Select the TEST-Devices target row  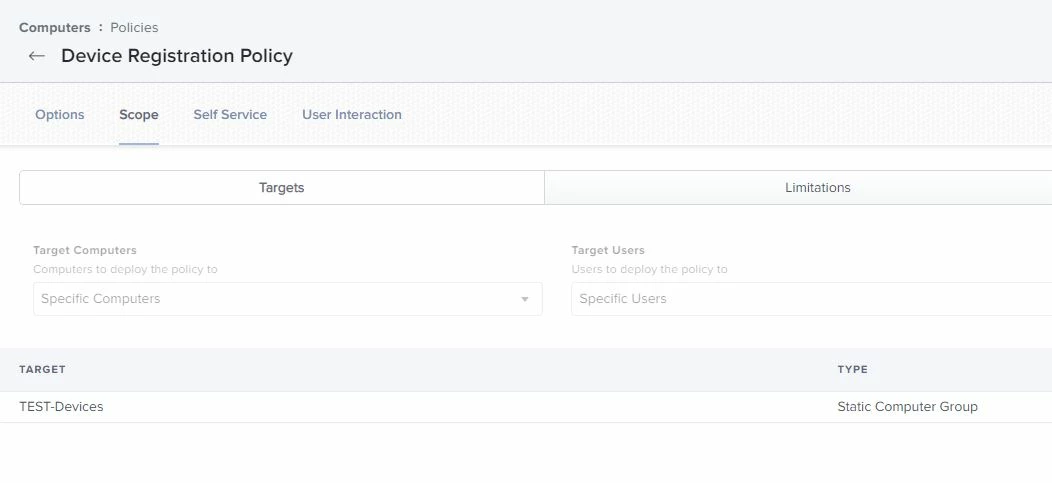pyautogui.click(x=526, y=407)
